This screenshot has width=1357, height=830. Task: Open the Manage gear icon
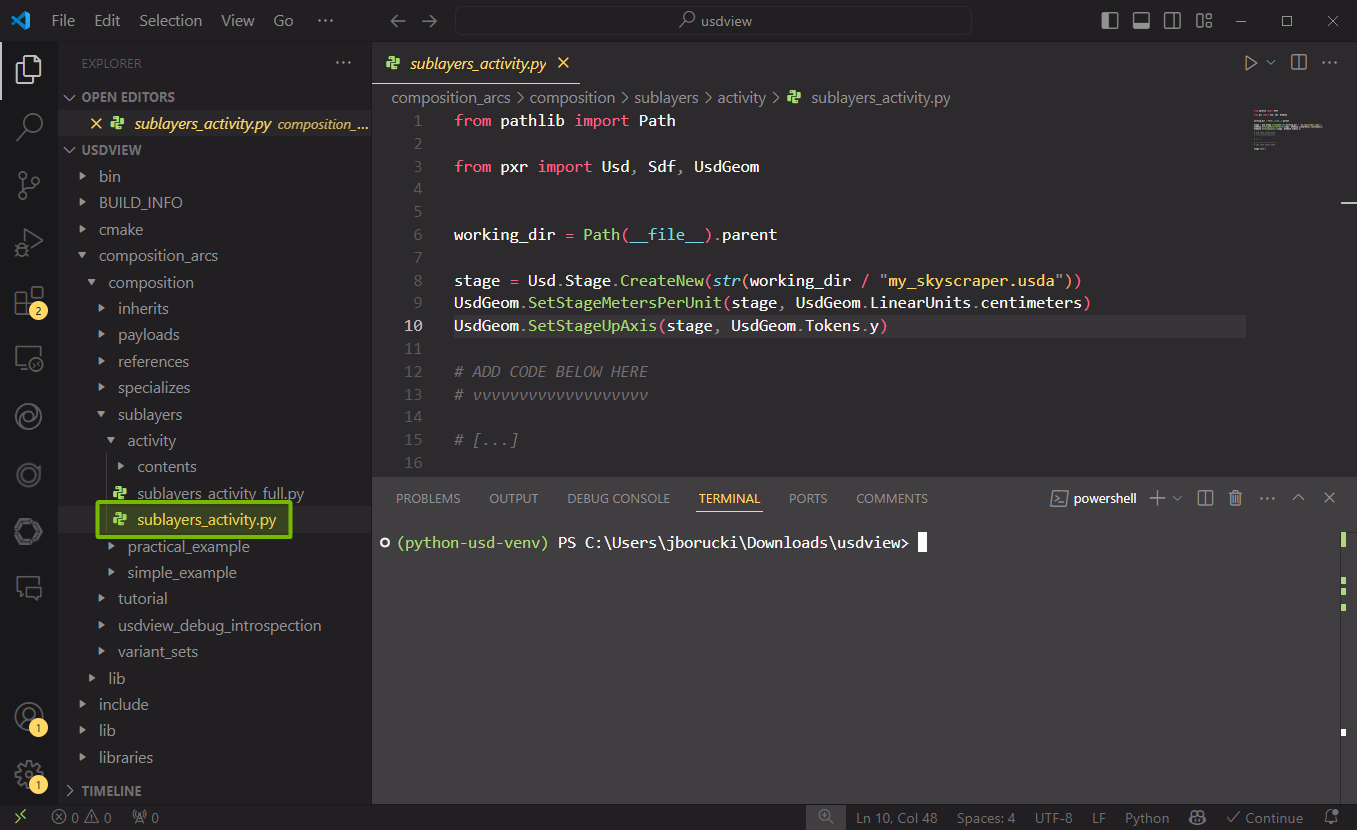point(29,775)
